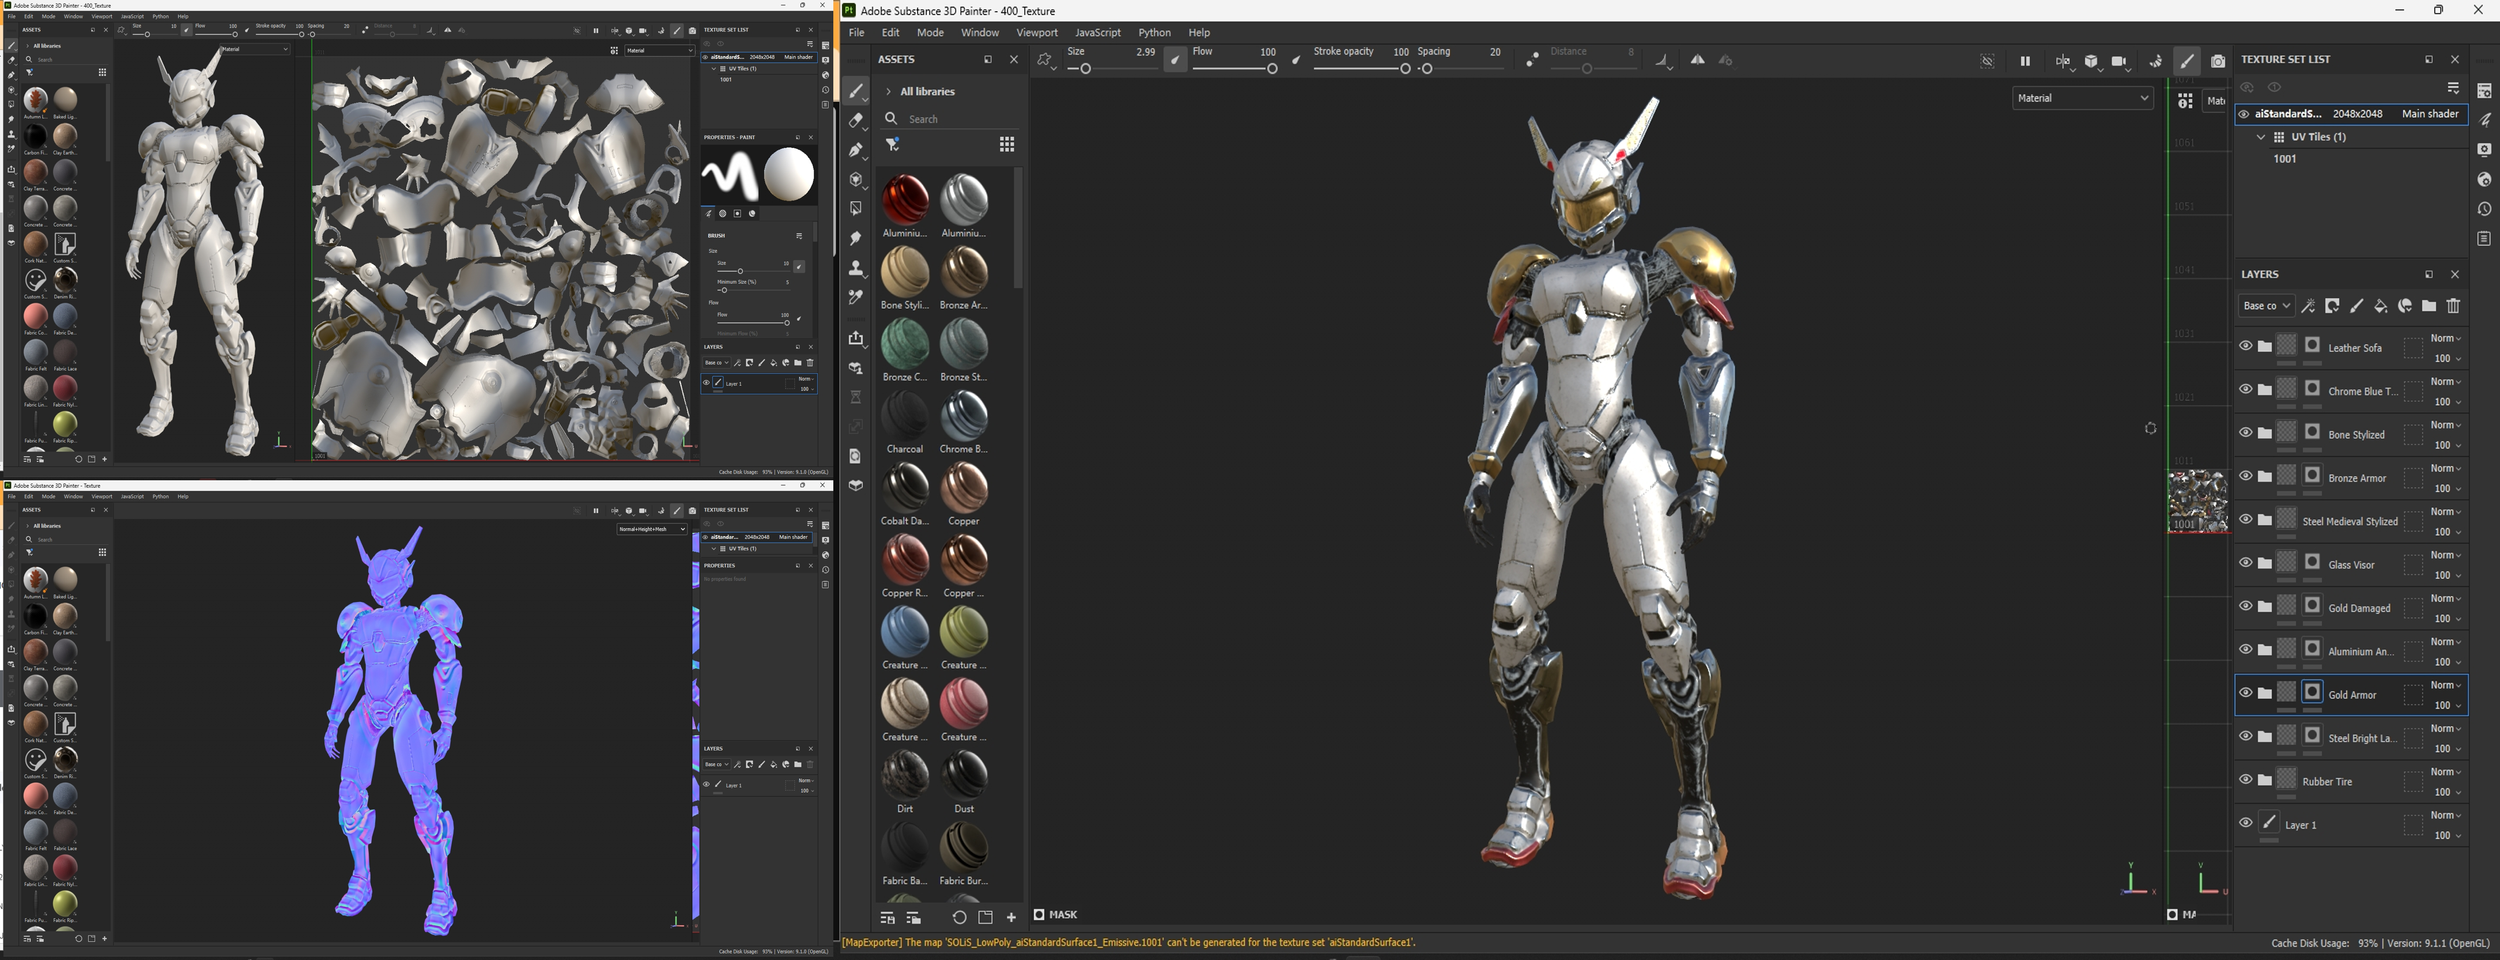Open the Python menu
The image size is (2500, 960).
coord(1154,32)
